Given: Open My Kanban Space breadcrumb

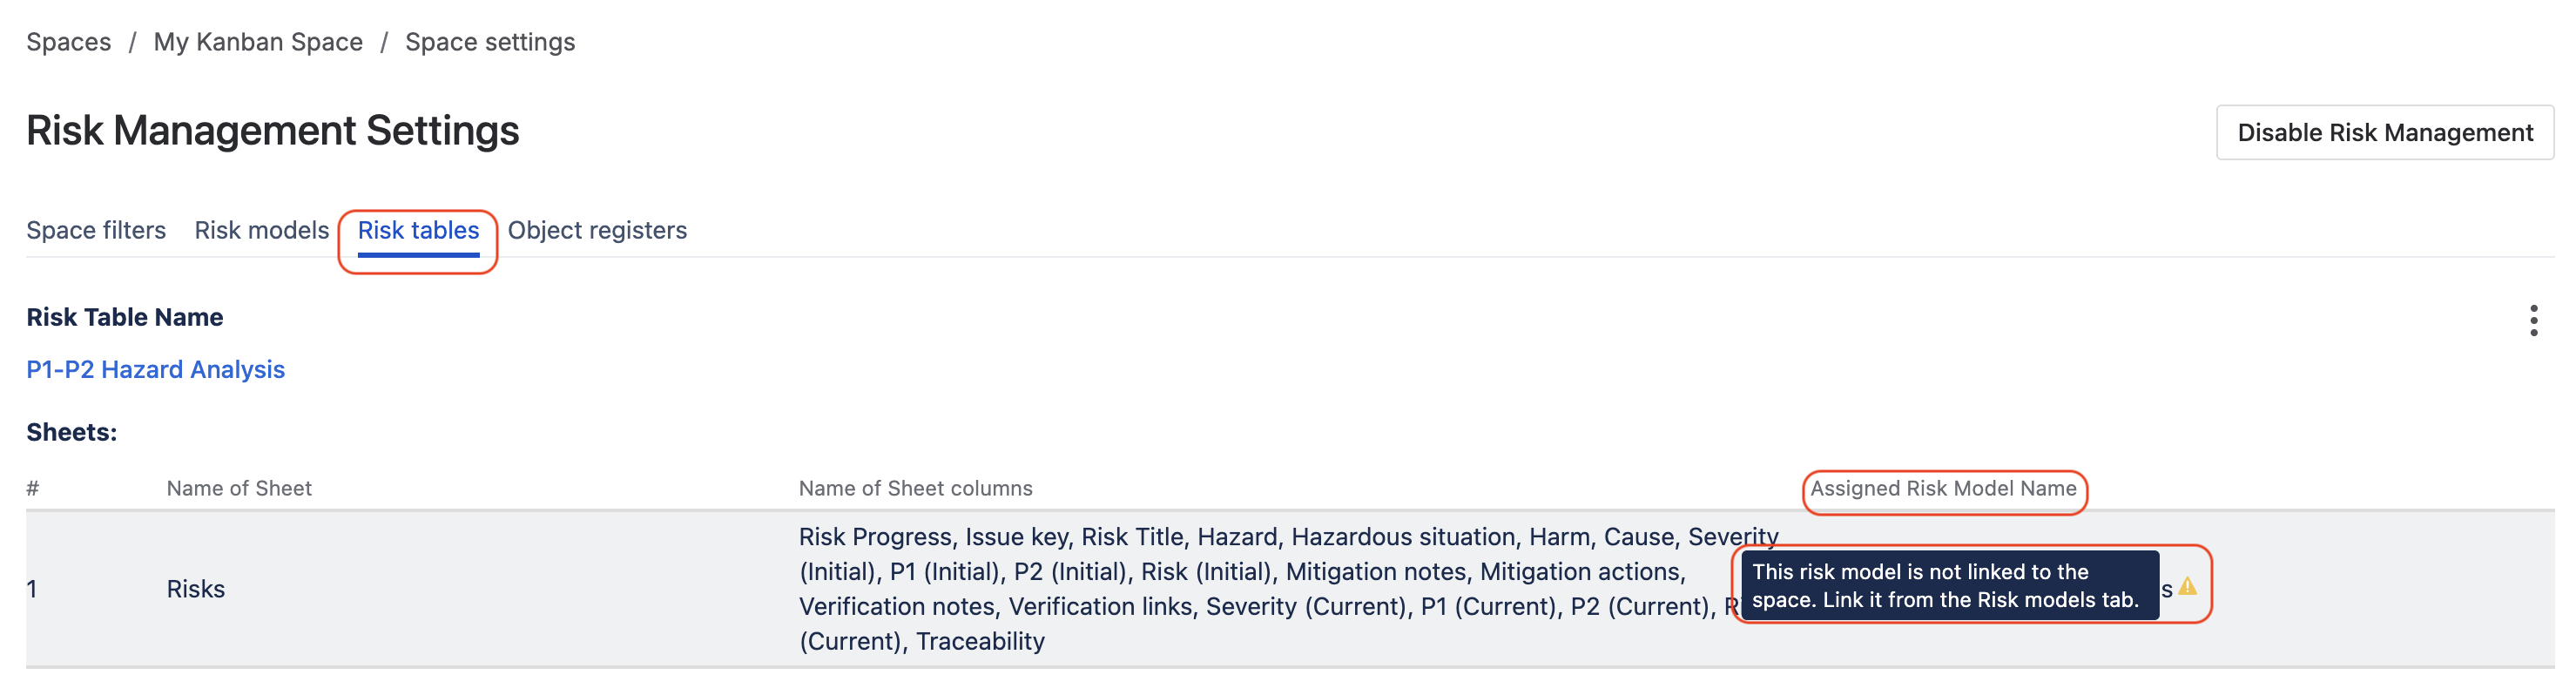Looking at the screenshot, I should pyautogui.click(x=258, y=42).
